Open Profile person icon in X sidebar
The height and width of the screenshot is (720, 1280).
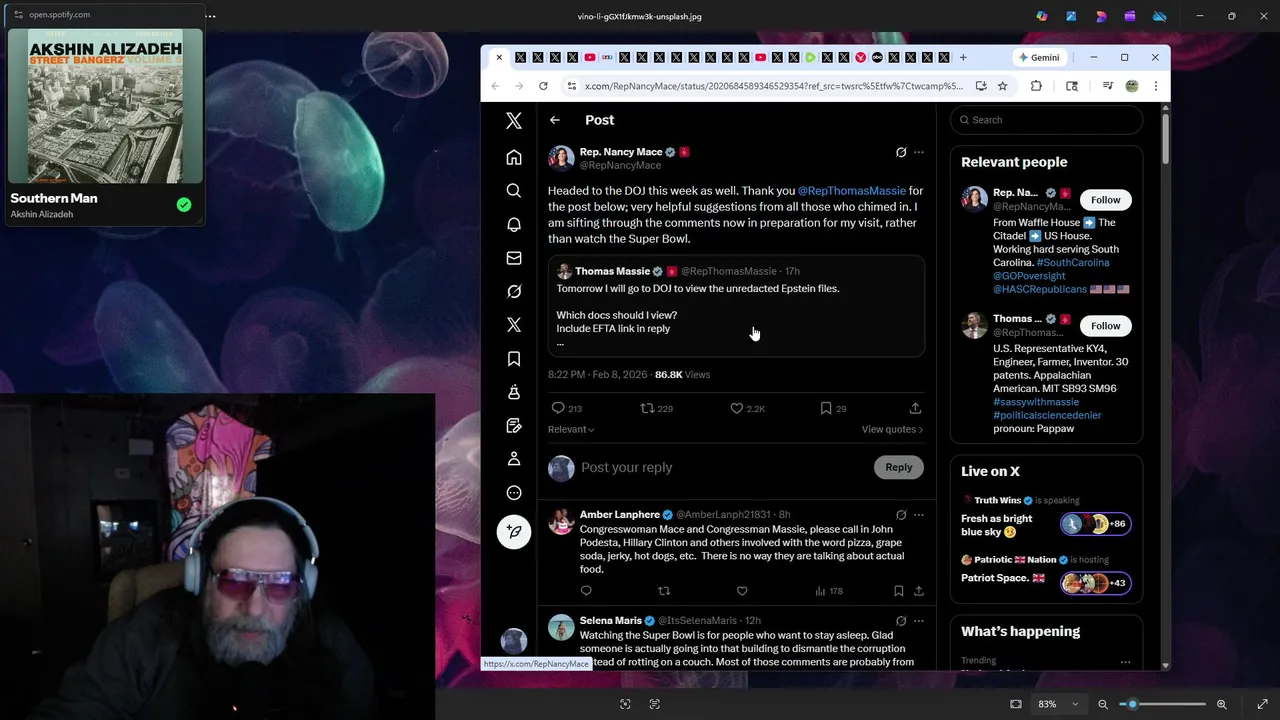514,459
